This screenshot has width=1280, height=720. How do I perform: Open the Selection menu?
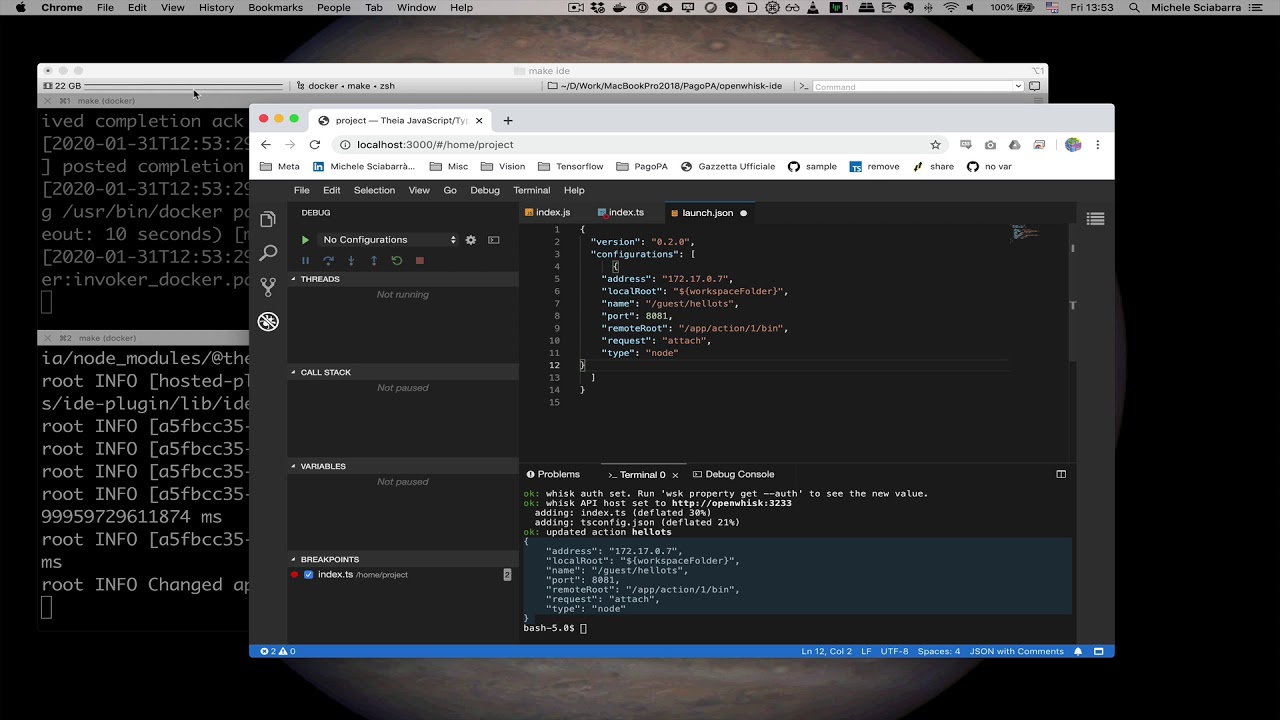click(x=374, y=190)
